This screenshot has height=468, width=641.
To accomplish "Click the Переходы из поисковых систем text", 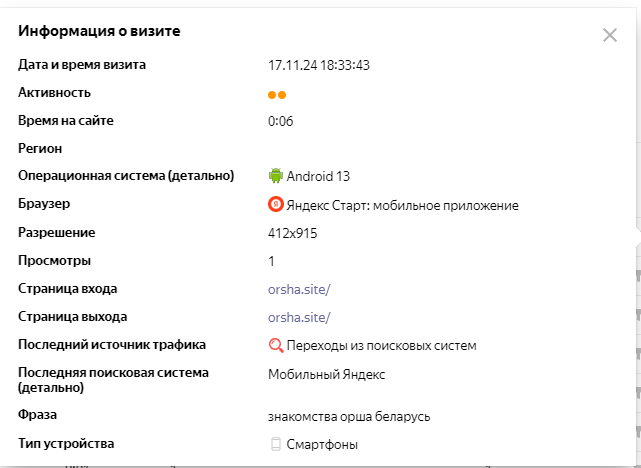I will pyautogui.click(x=381, y=346).
